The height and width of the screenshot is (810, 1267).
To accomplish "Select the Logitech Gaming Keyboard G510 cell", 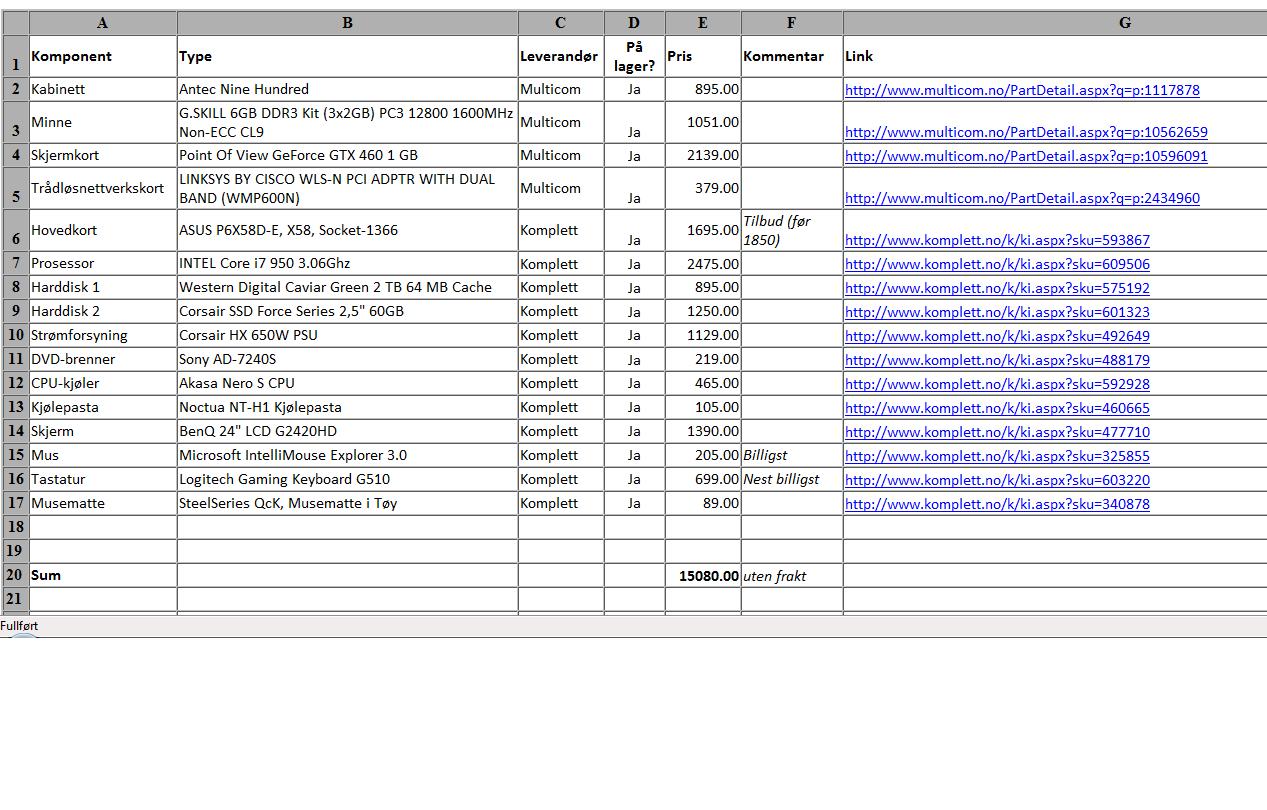I will [347, 479].
